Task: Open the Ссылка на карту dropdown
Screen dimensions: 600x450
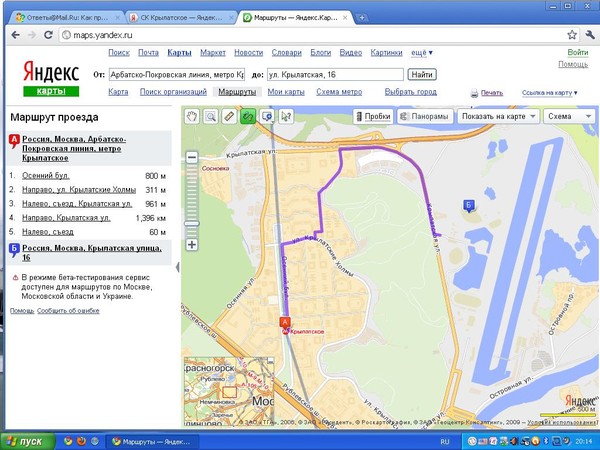Action: coord(549,93)
